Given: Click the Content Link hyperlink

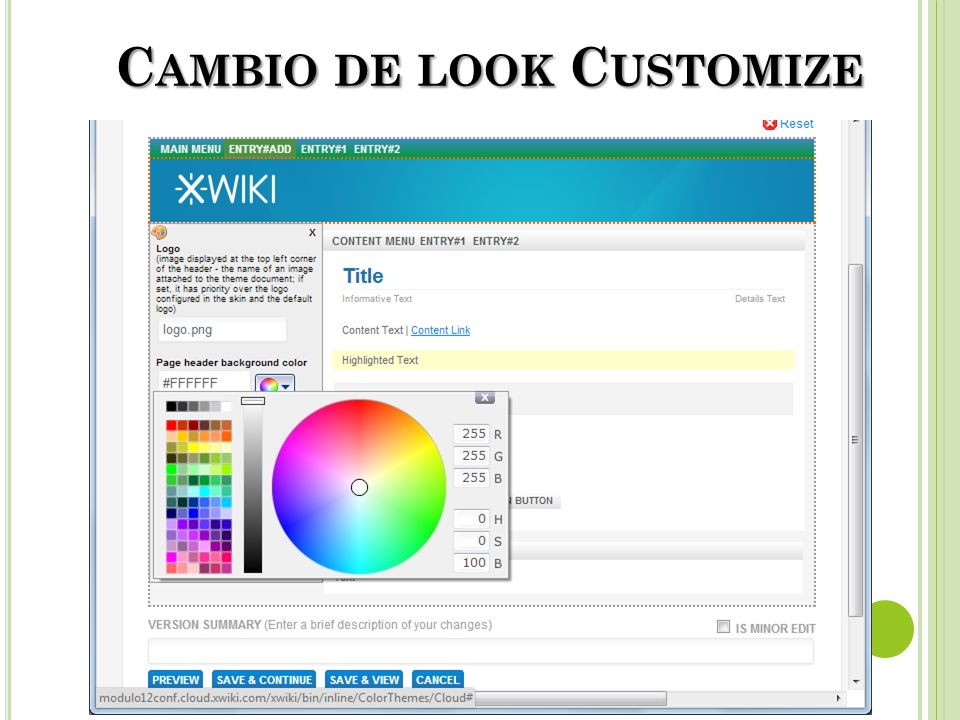Looking at the screenshot, I should [x=440, y=330].
